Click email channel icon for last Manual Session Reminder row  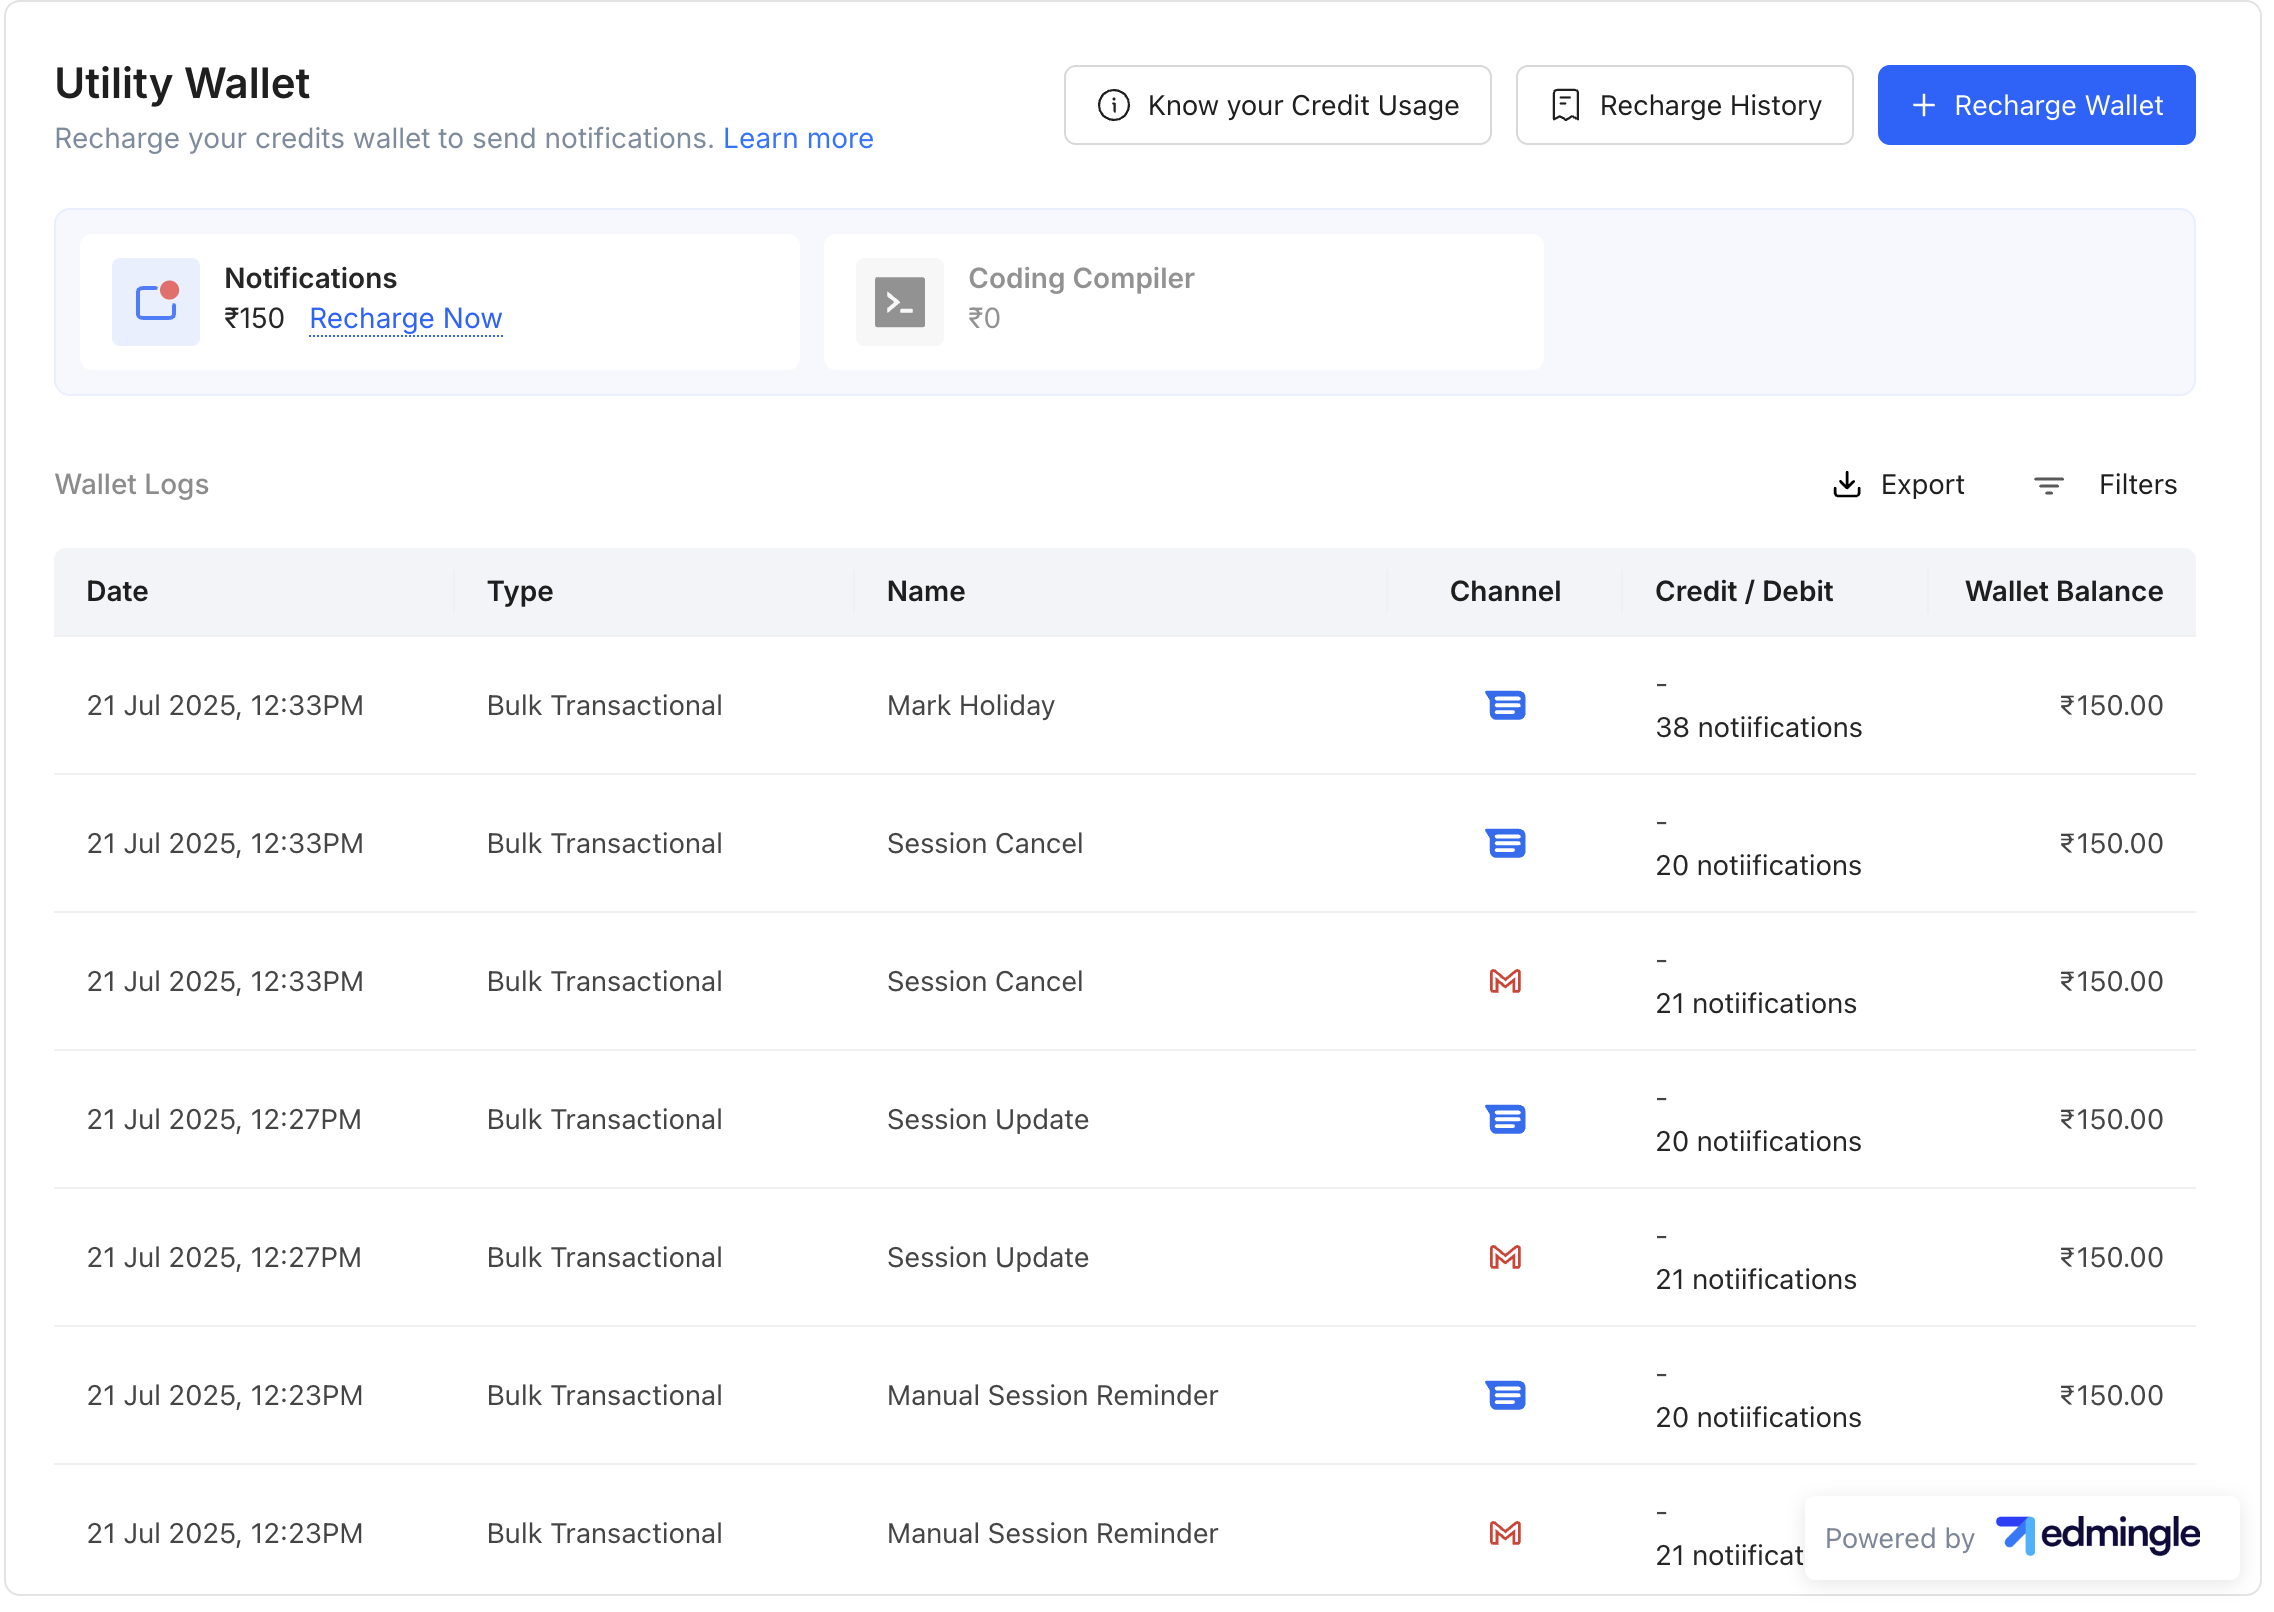tap(1505, 1533)
